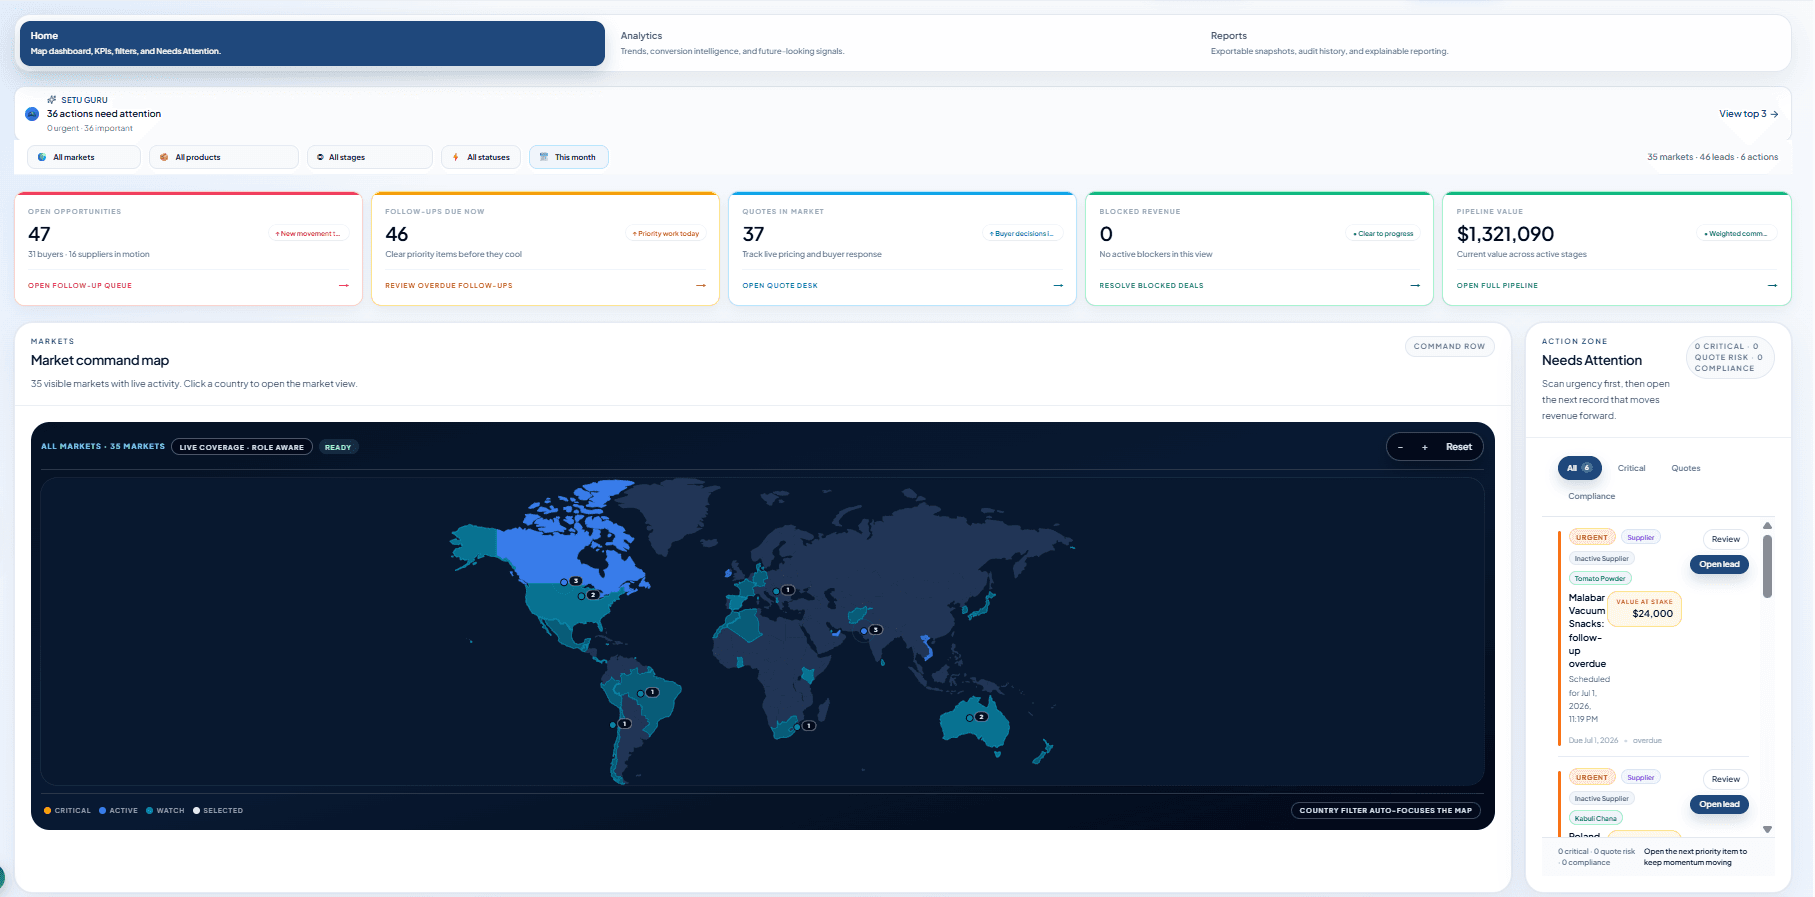1815x897 pixels.
Task: Reset the map view
Action: pyautogui.click(x=1459, y=447)
